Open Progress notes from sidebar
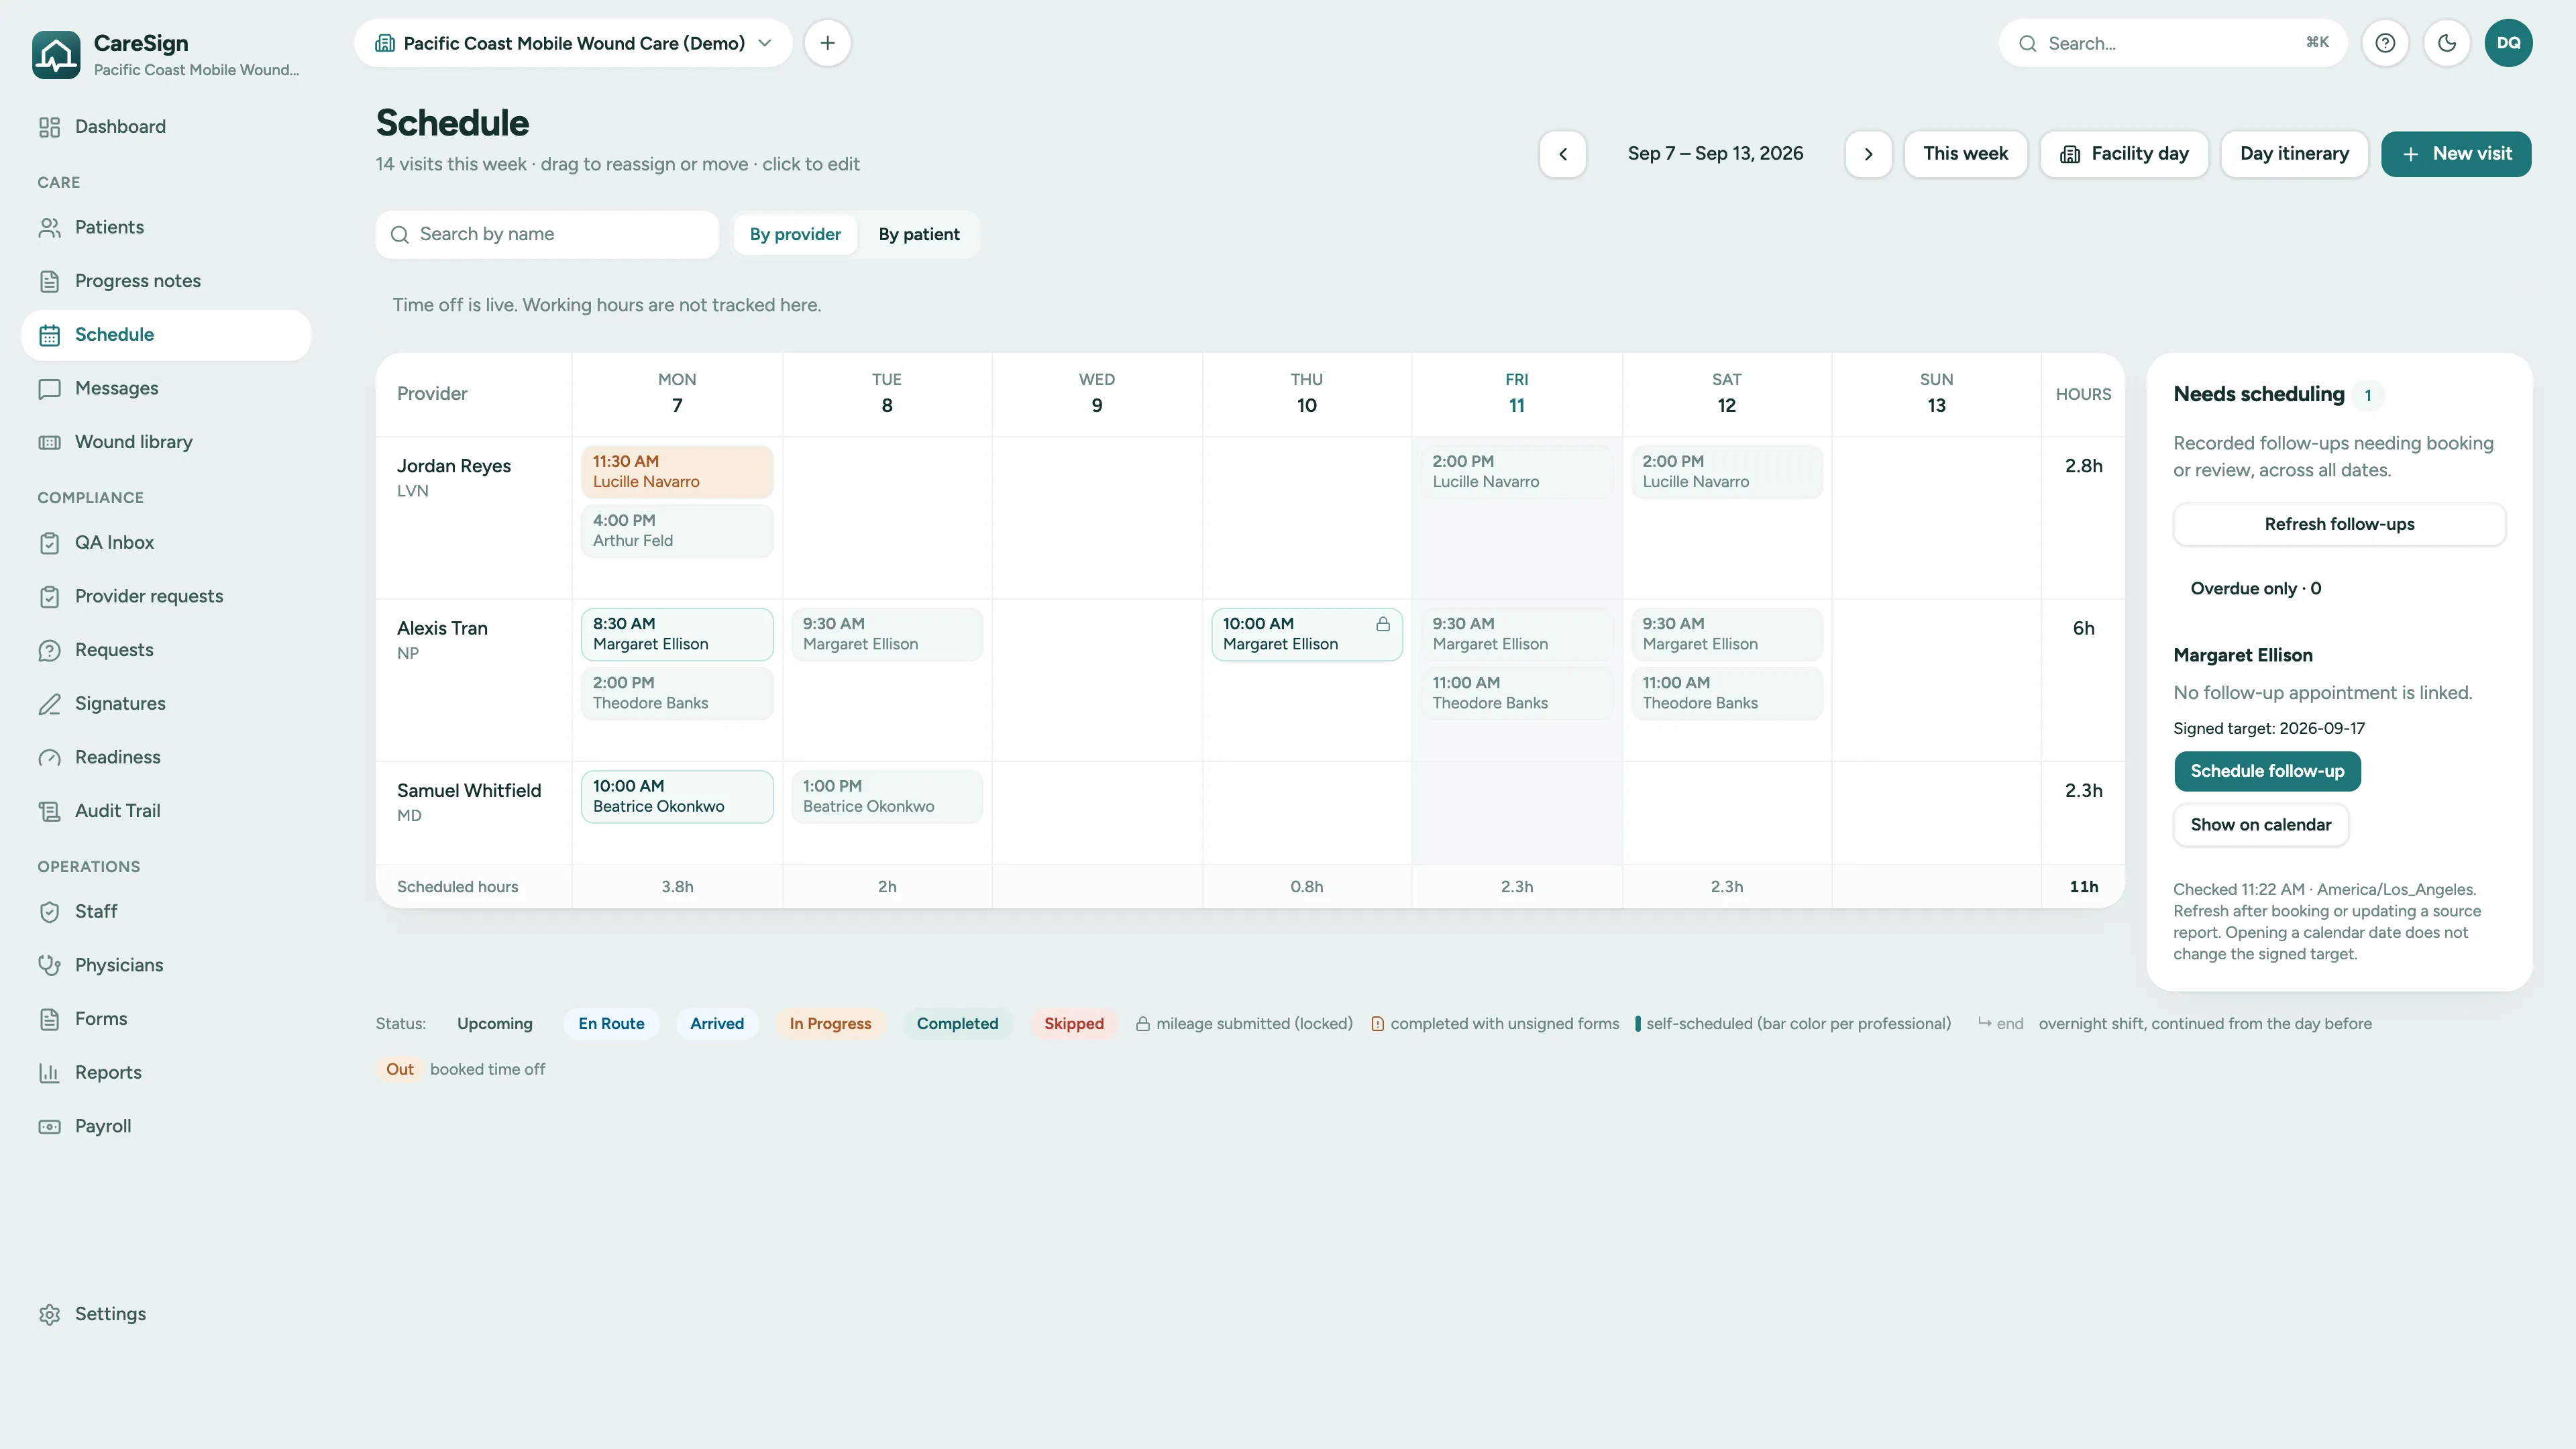 [x=166, y=281]
